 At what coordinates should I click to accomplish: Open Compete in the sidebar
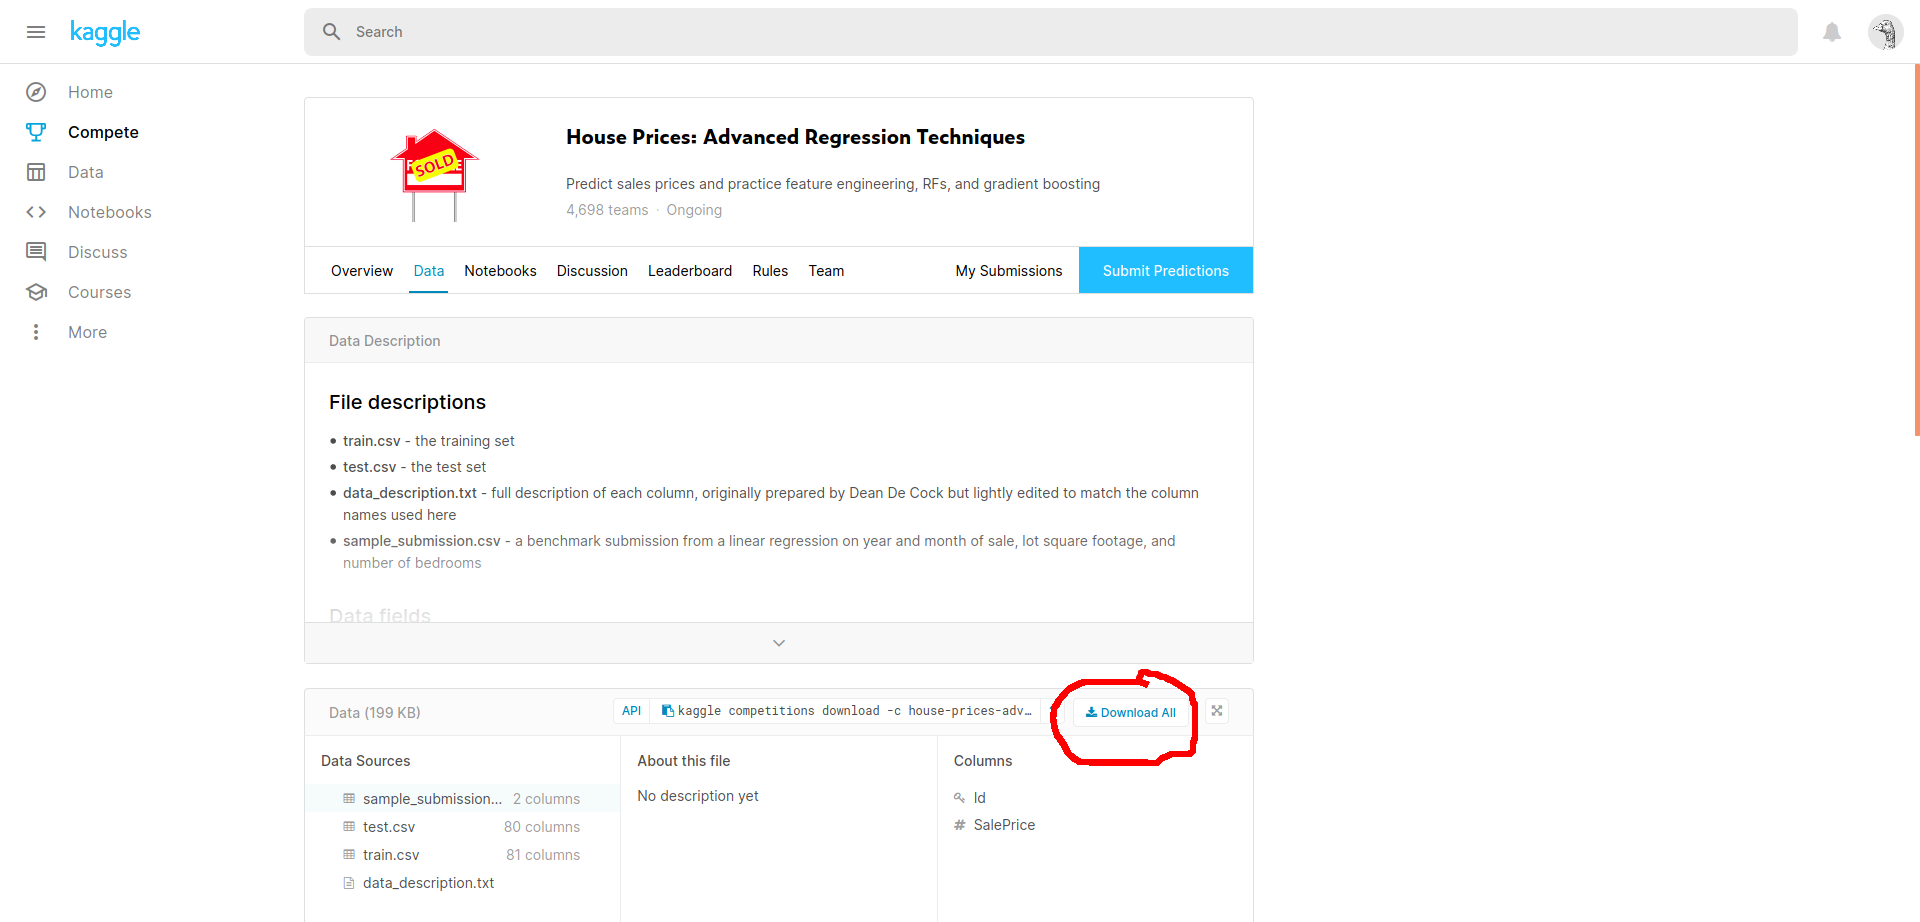click(103, 132)
